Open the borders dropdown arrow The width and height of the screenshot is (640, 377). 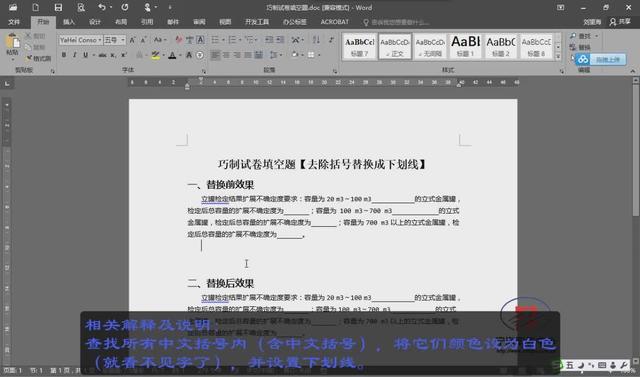tap(319, 55)
